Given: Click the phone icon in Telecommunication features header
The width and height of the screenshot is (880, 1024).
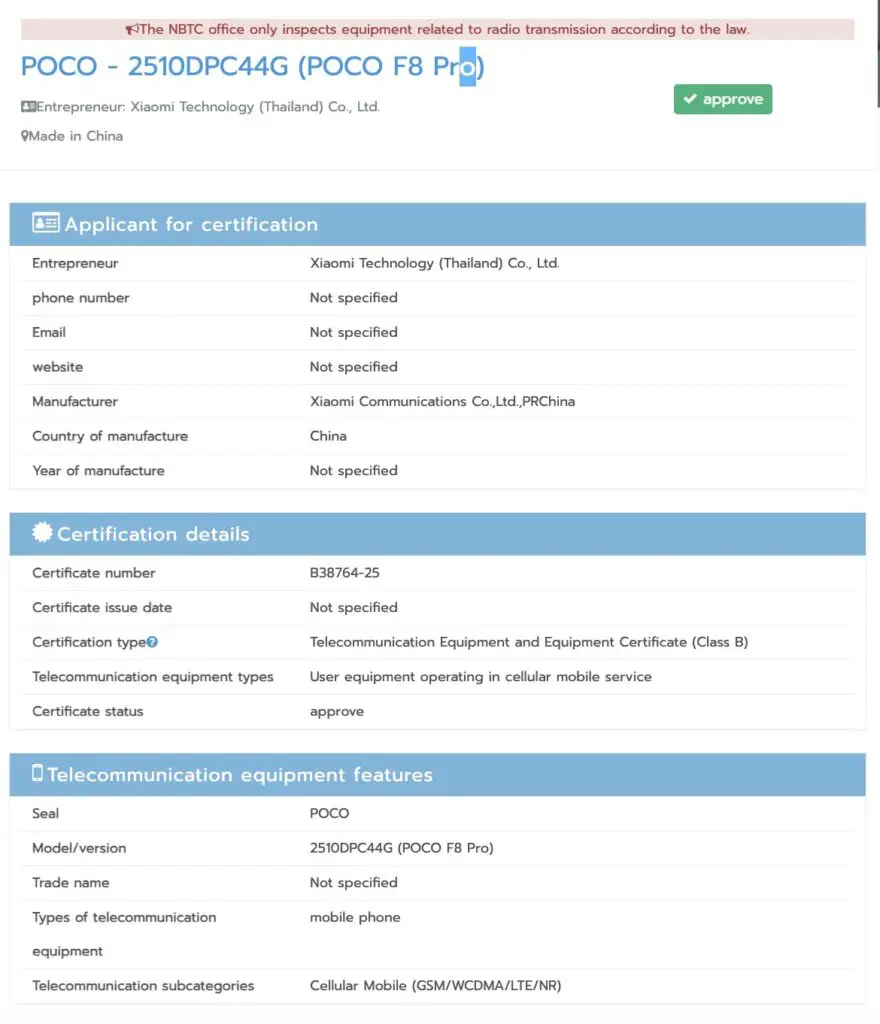Looking at the screenshot, I should tap(38, 773).
